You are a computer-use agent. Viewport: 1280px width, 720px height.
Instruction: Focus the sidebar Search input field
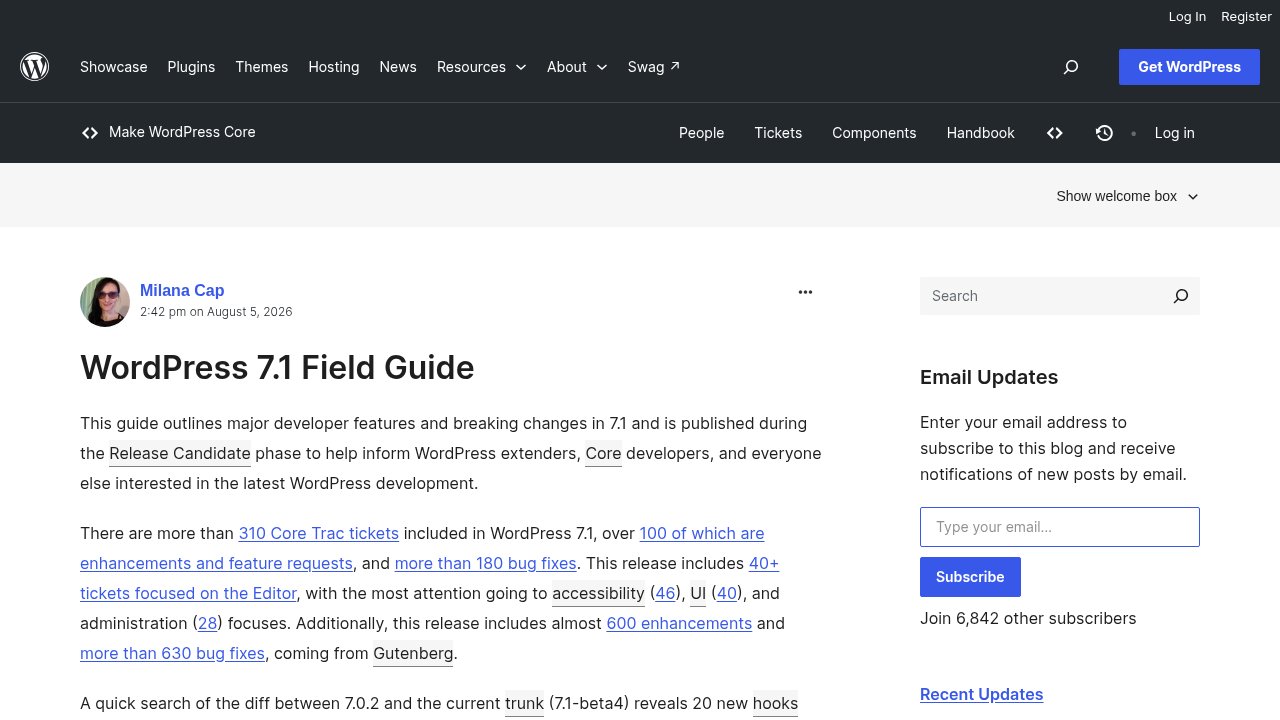pyautogui.click(x=1040, y=296)
